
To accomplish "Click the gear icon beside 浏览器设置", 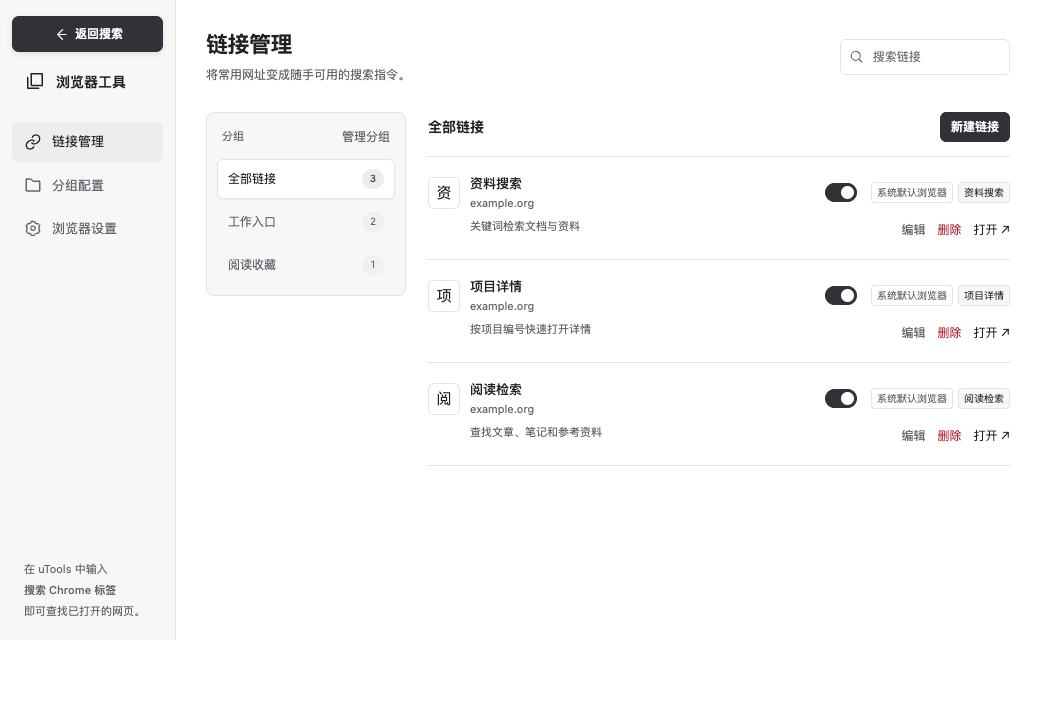I will pyautogui.click(x=33, y=228).
